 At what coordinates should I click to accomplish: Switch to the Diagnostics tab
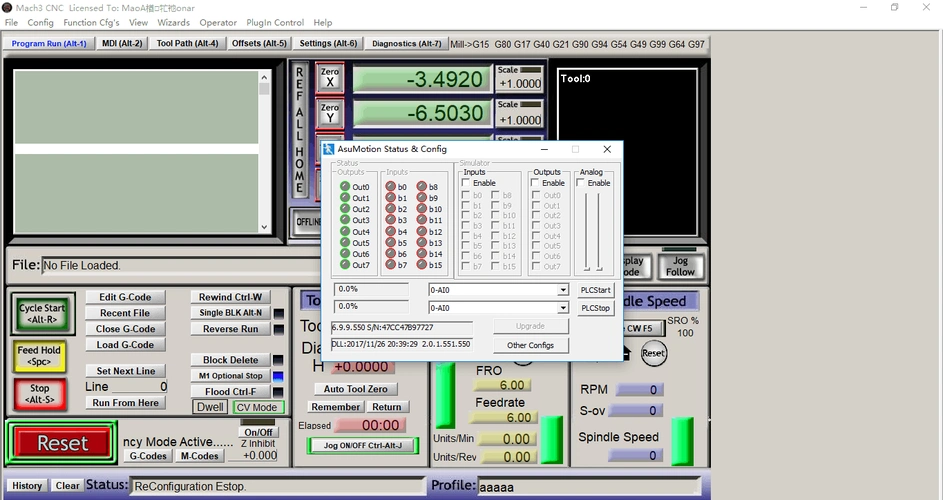pyautogui.click(x=406, y=44)
